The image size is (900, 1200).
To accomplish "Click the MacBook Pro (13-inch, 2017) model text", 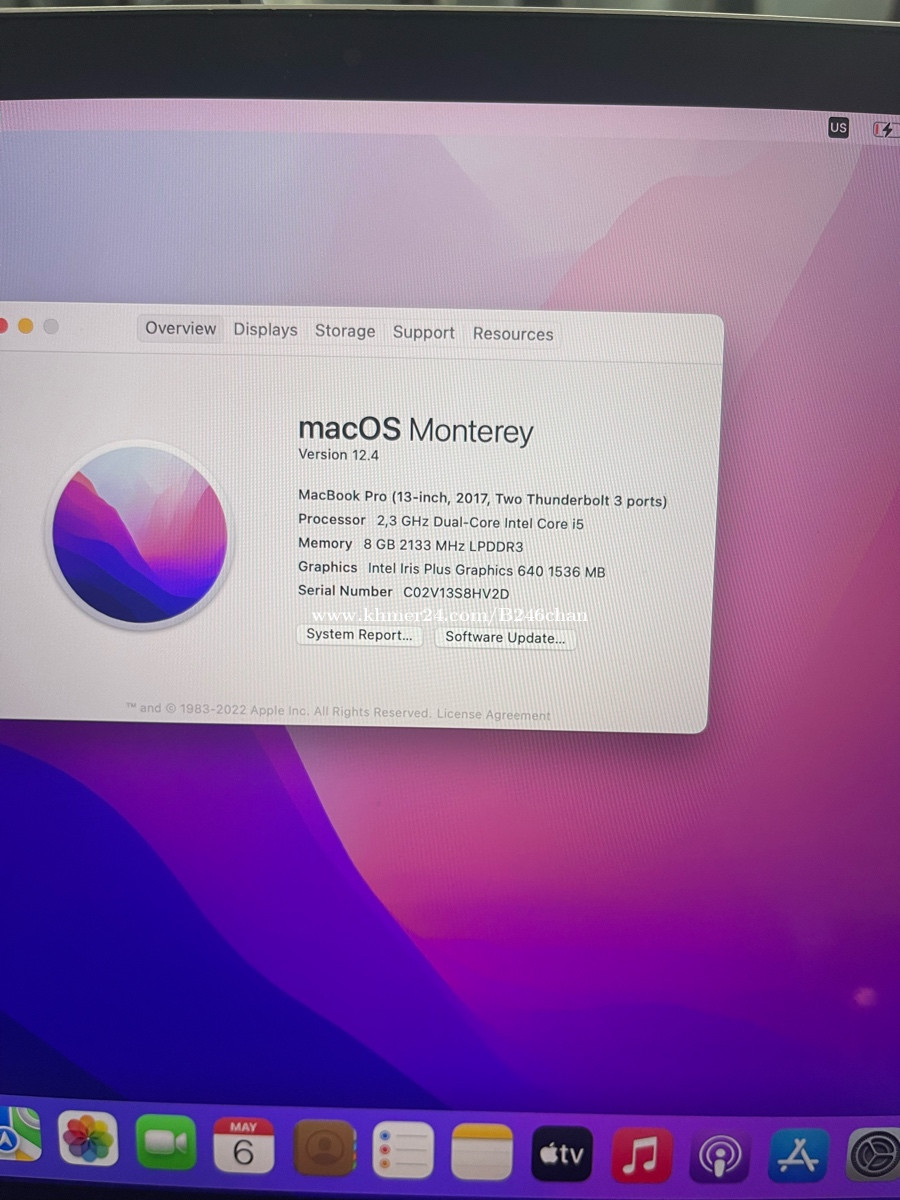I will click(x=482, y=499).
